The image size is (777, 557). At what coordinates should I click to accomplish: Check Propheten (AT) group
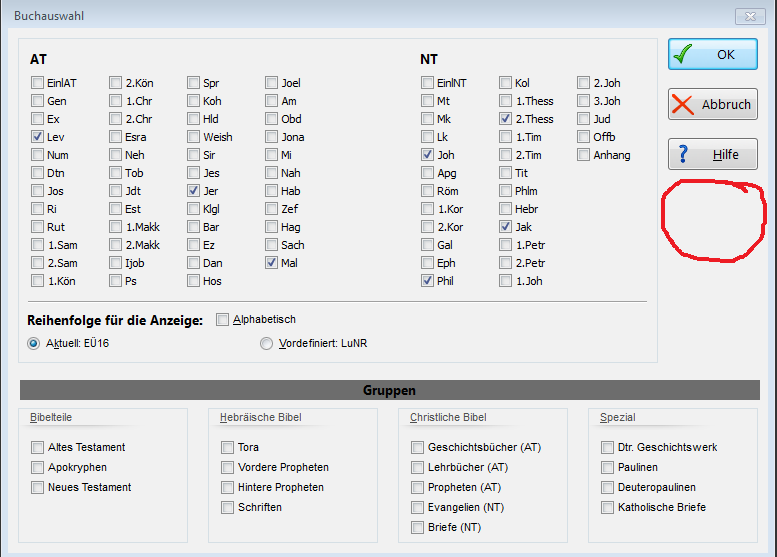[x=417, y=488]
